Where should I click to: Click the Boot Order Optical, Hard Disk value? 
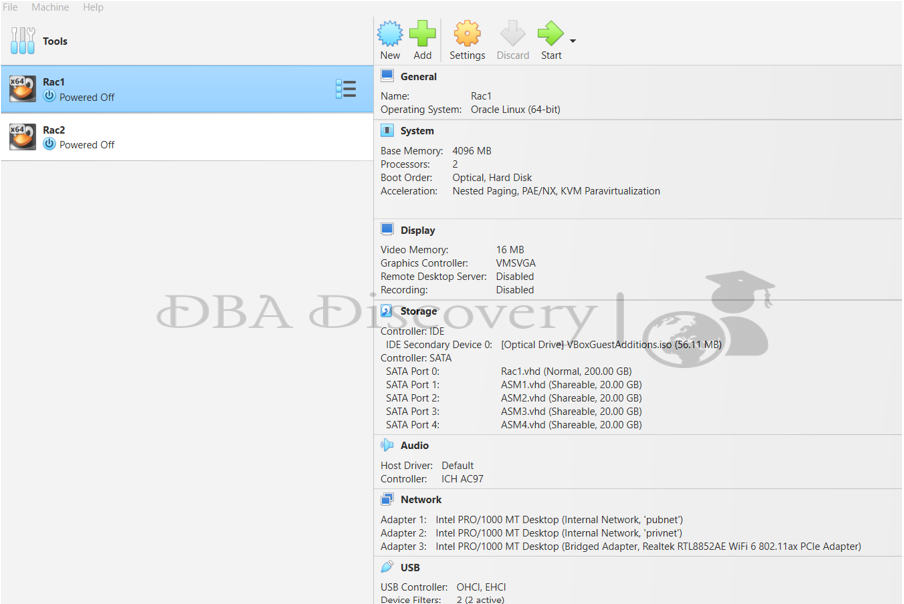click(492, 178)
